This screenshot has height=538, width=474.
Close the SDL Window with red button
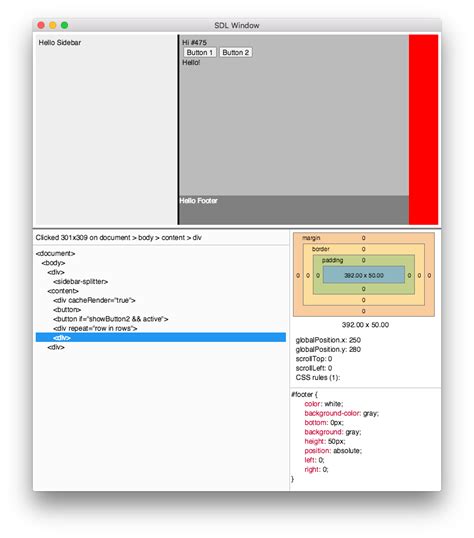41,25
